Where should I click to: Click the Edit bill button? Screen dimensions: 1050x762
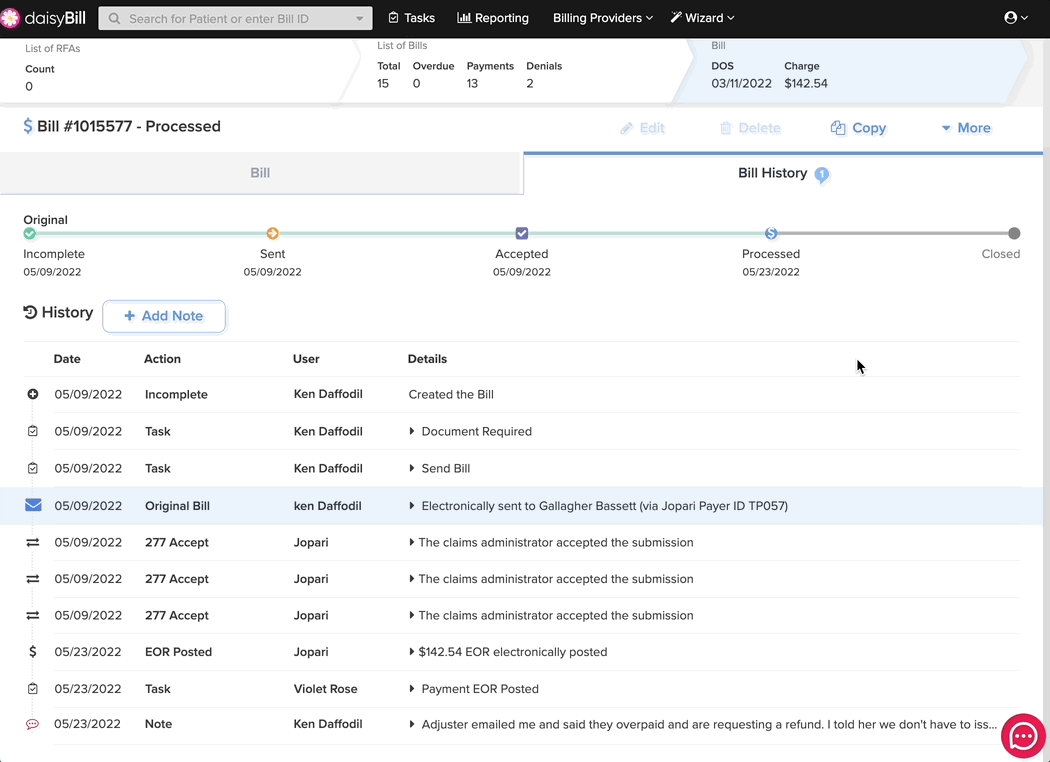(x=643, y=128)
